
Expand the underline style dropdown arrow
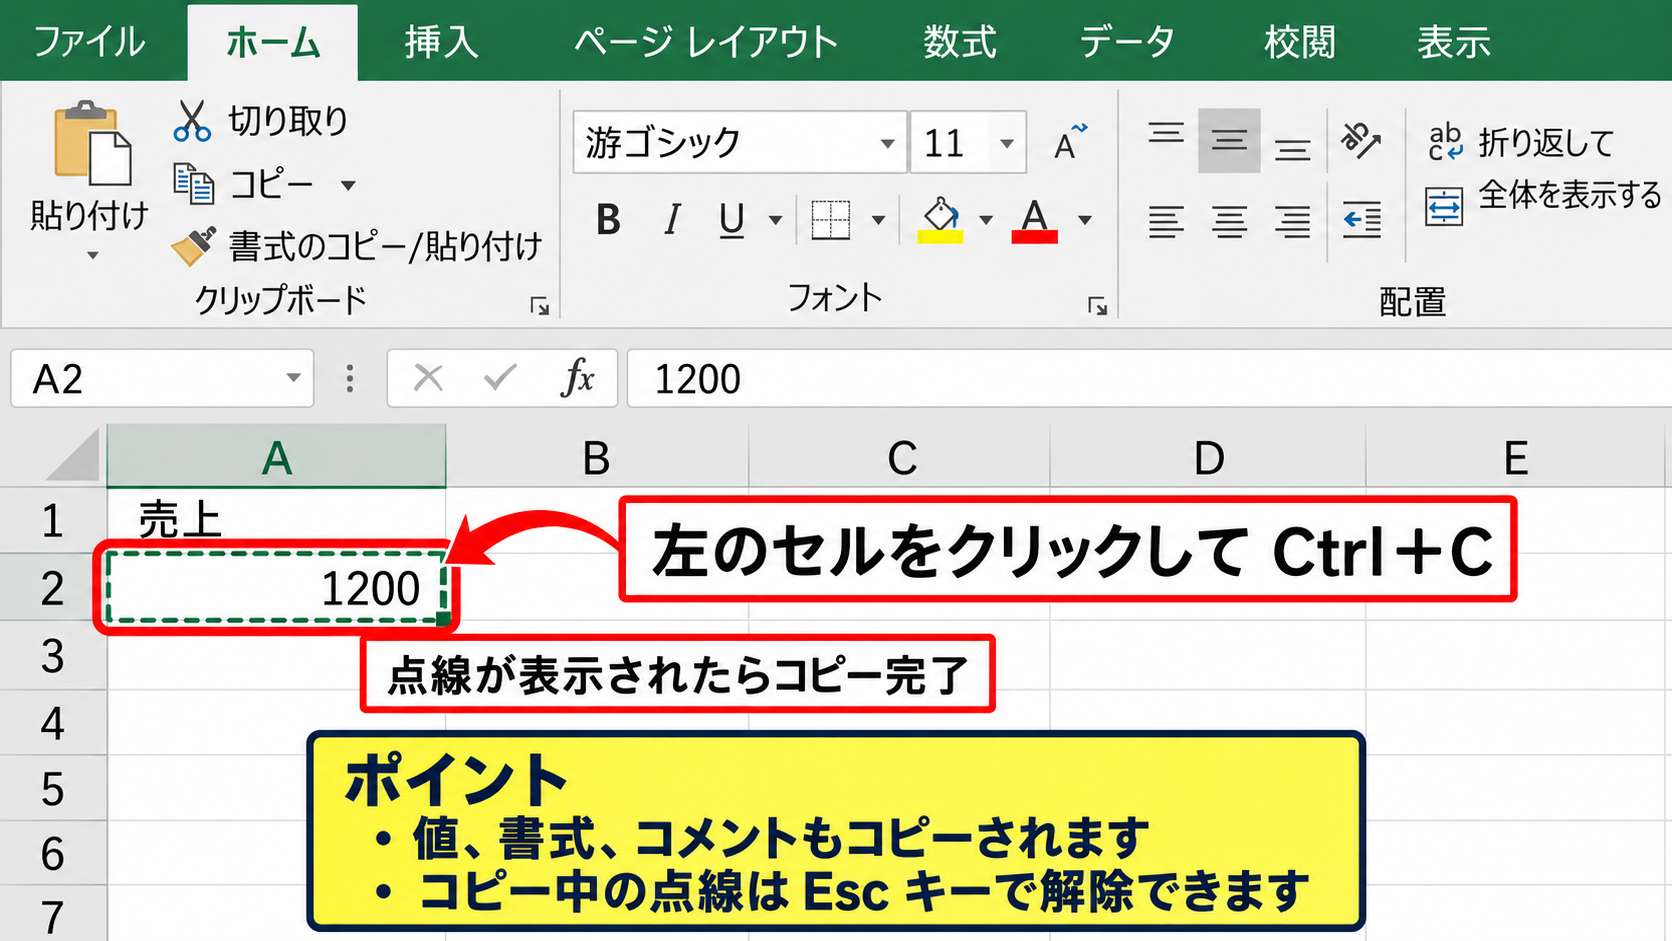pos(775,220)
